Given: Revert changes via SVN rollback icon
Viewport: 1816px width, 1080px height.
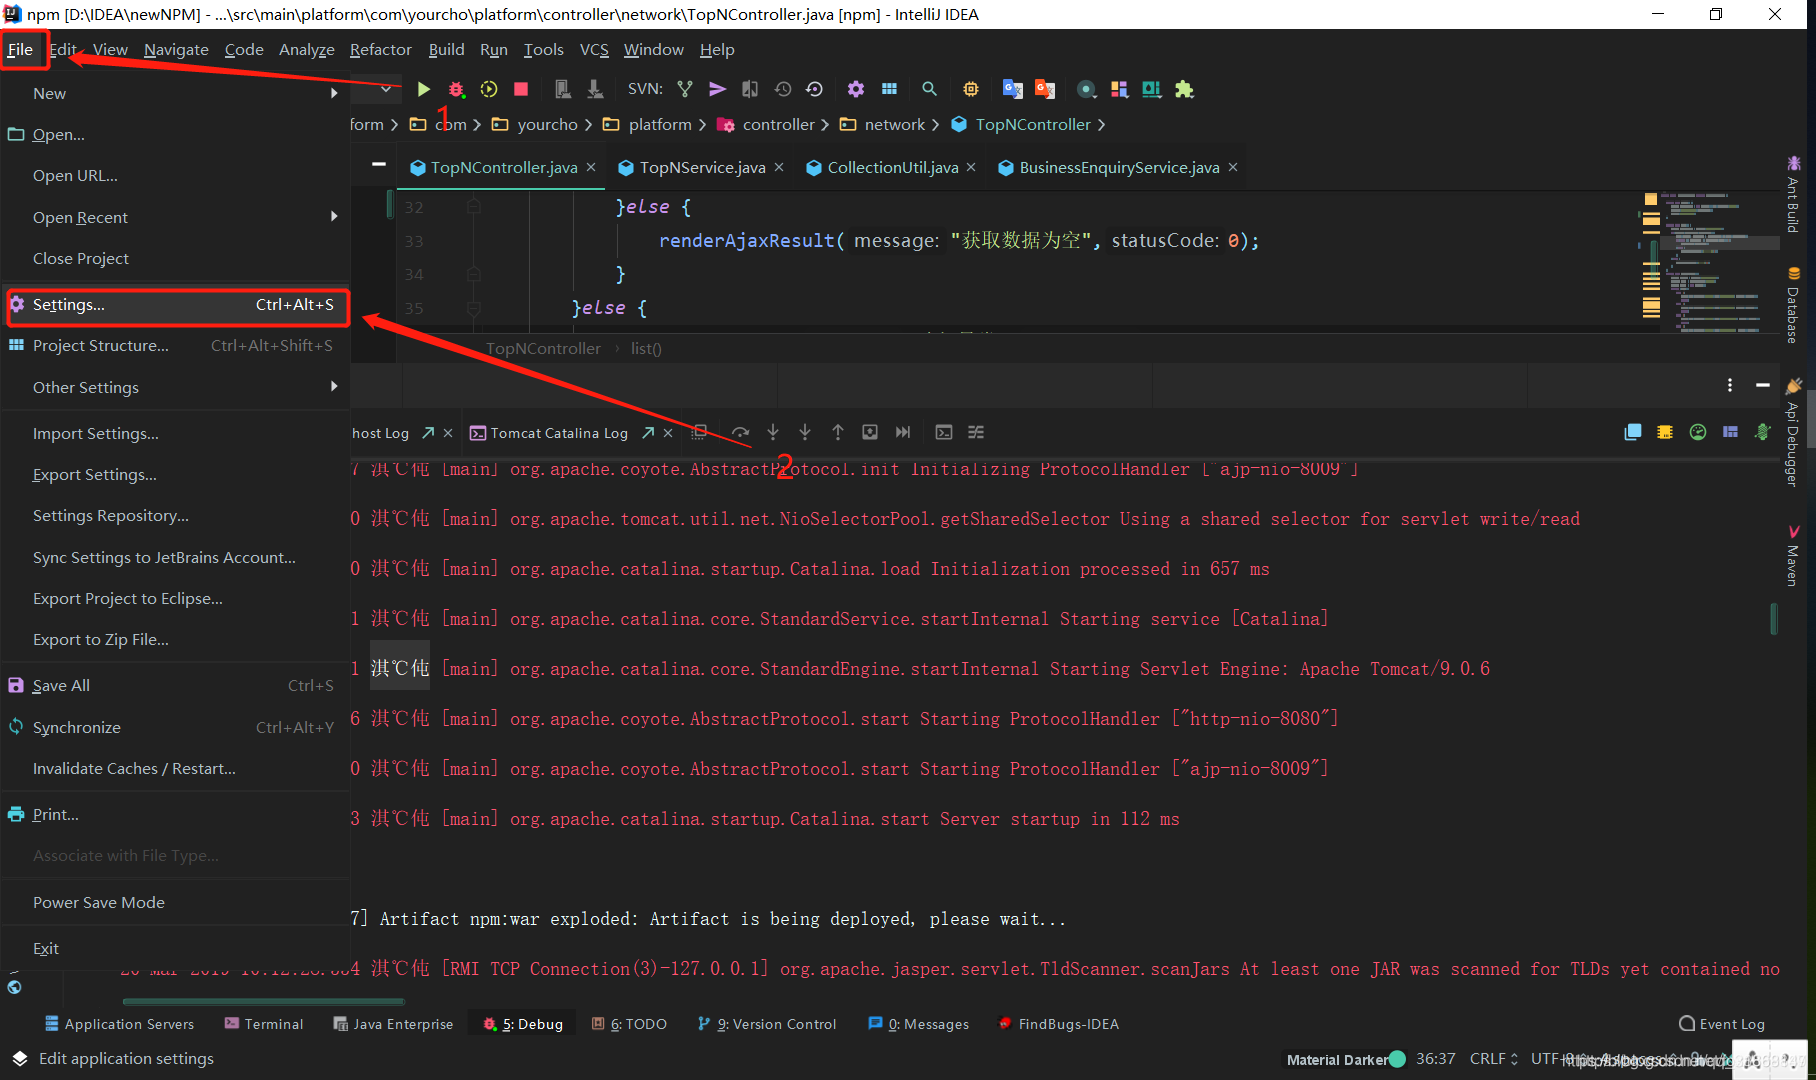Looking at the screenshot, I should point(814,89).
